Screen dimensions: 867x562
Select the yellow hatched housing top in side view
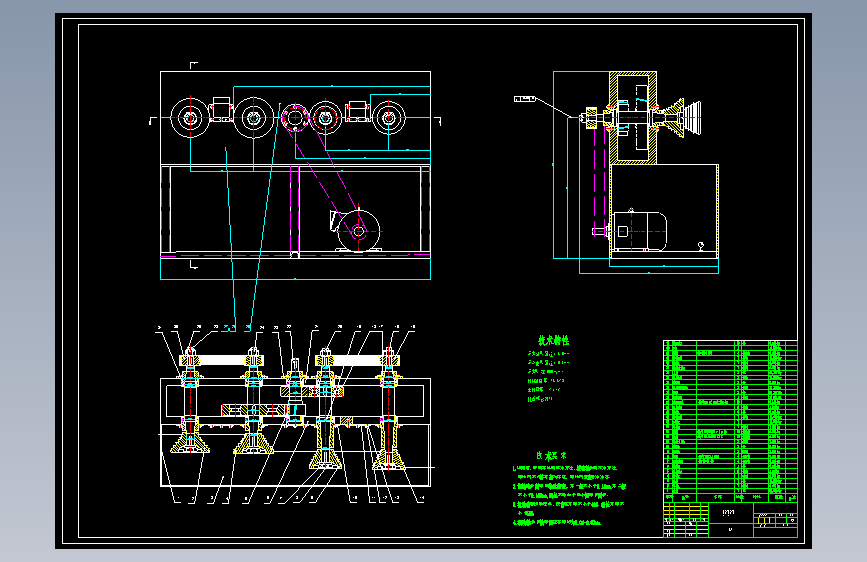(x=633, y=74)
